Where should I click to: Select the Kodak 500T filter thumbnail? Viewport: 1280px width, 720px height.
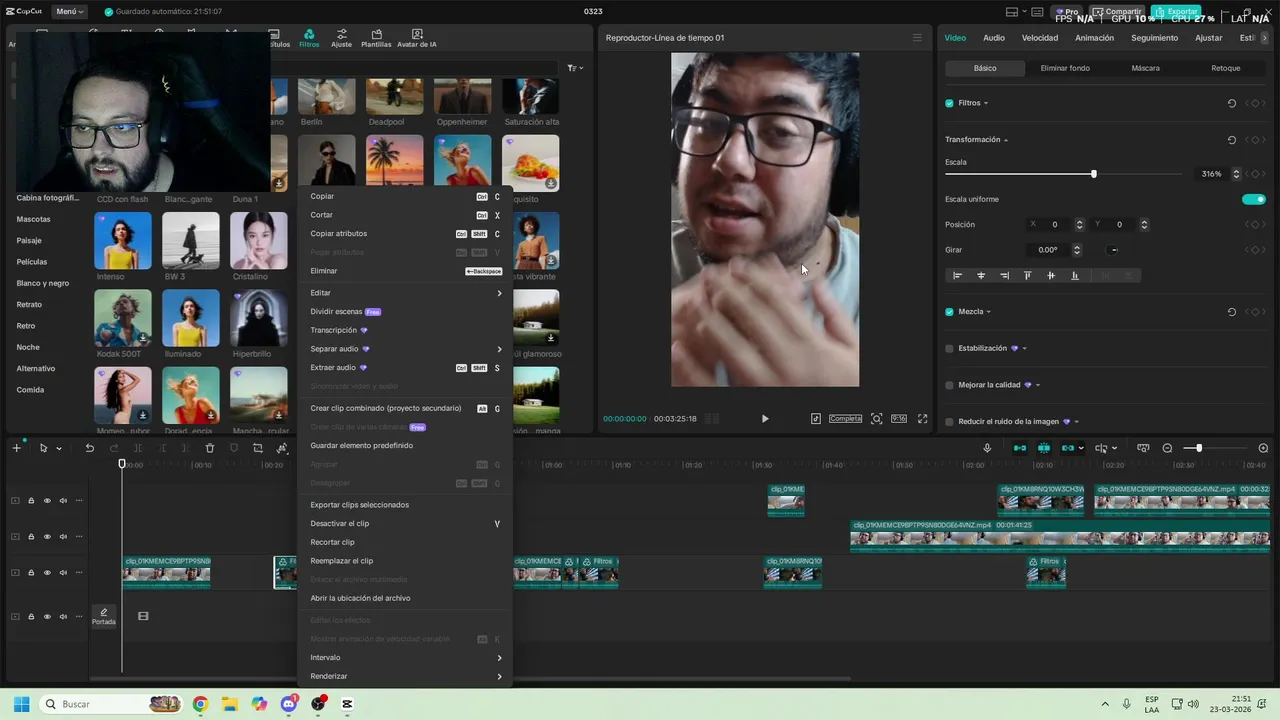[x=123, y=318]
